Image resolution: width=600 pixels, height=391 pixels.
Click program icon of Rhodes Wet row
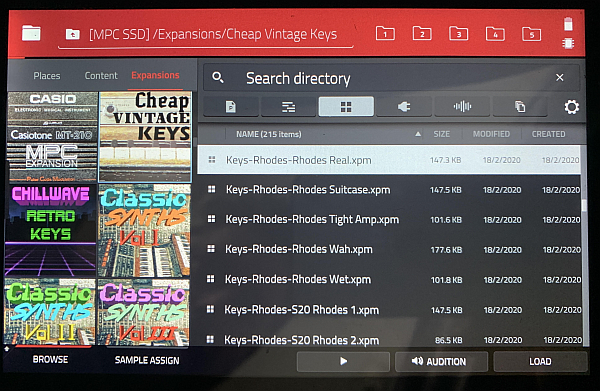(210, 279)
